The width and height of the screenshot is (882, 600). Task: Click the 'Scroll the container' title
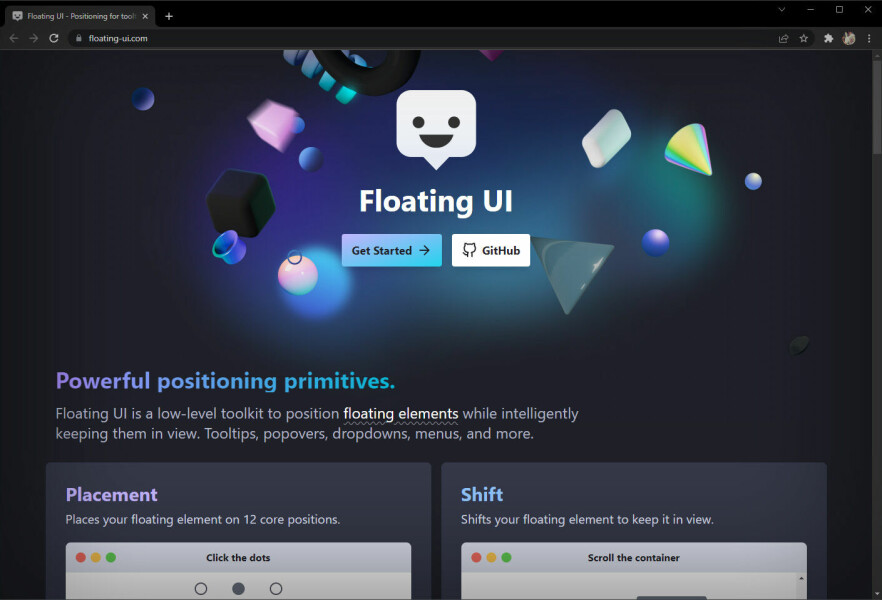tap(633, 558)
